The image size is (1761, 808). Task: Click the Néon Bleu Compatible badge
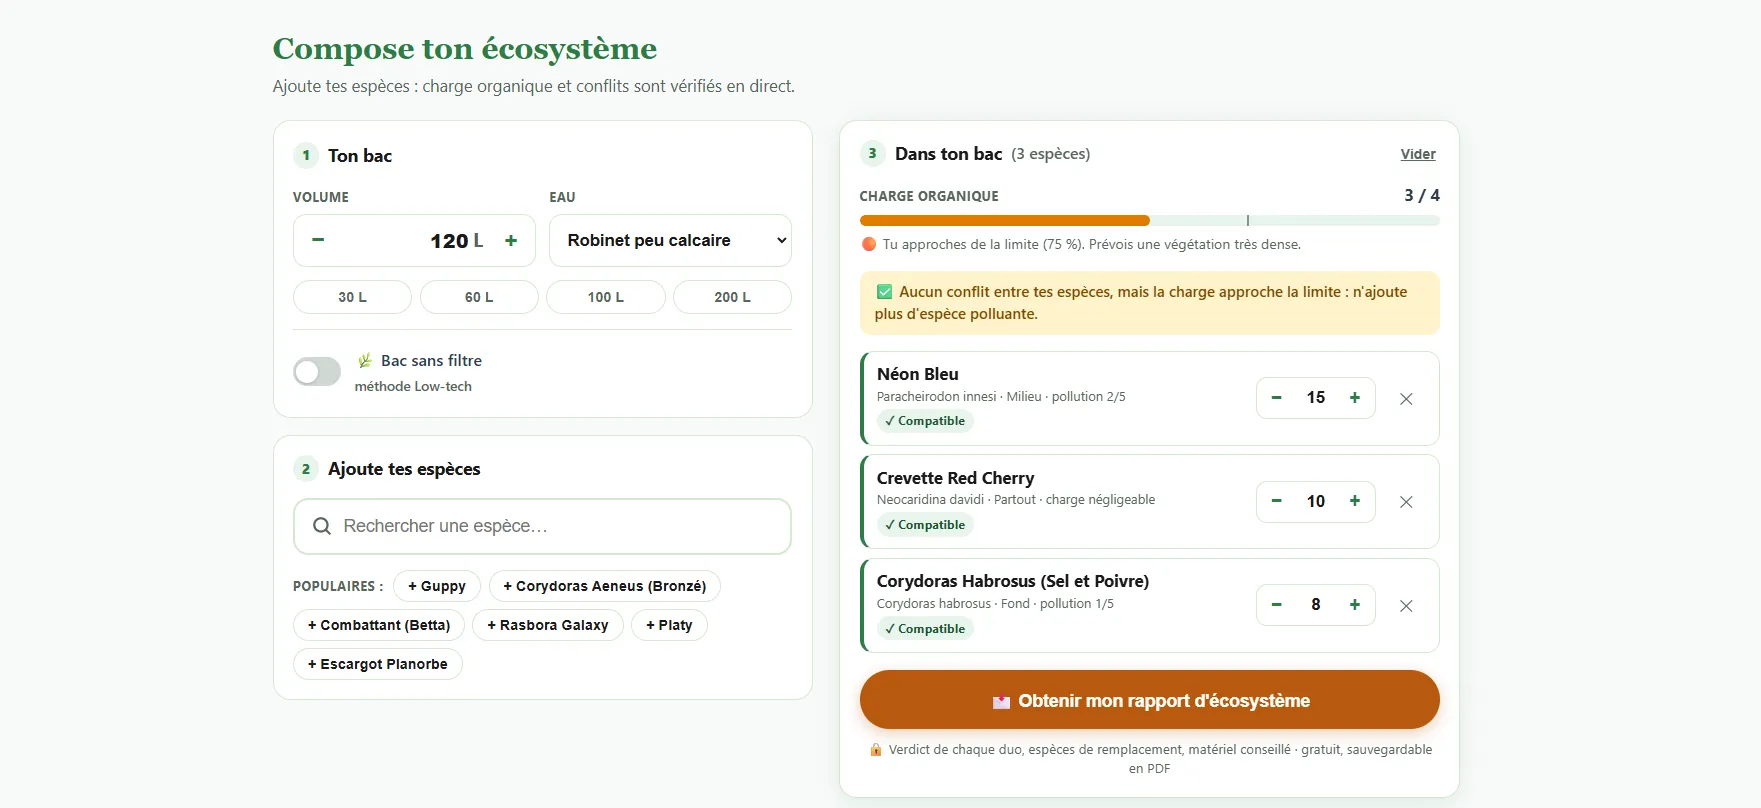[925, 421]
